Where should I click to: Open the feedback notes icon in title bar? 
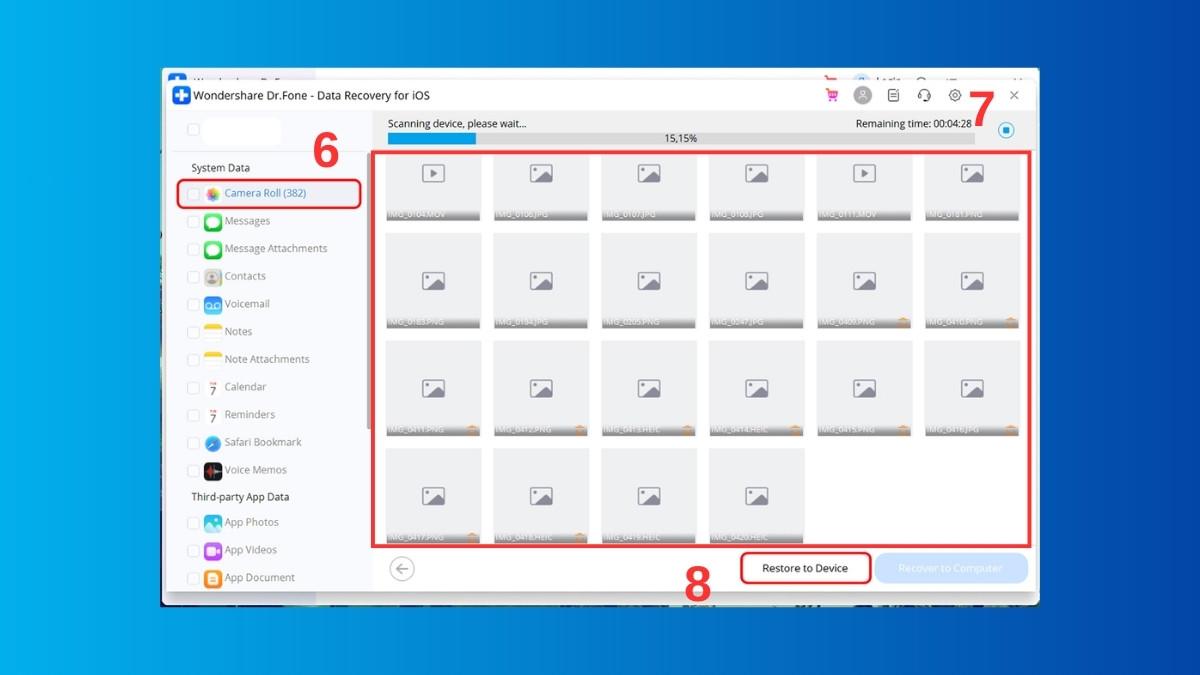(894, 95)
